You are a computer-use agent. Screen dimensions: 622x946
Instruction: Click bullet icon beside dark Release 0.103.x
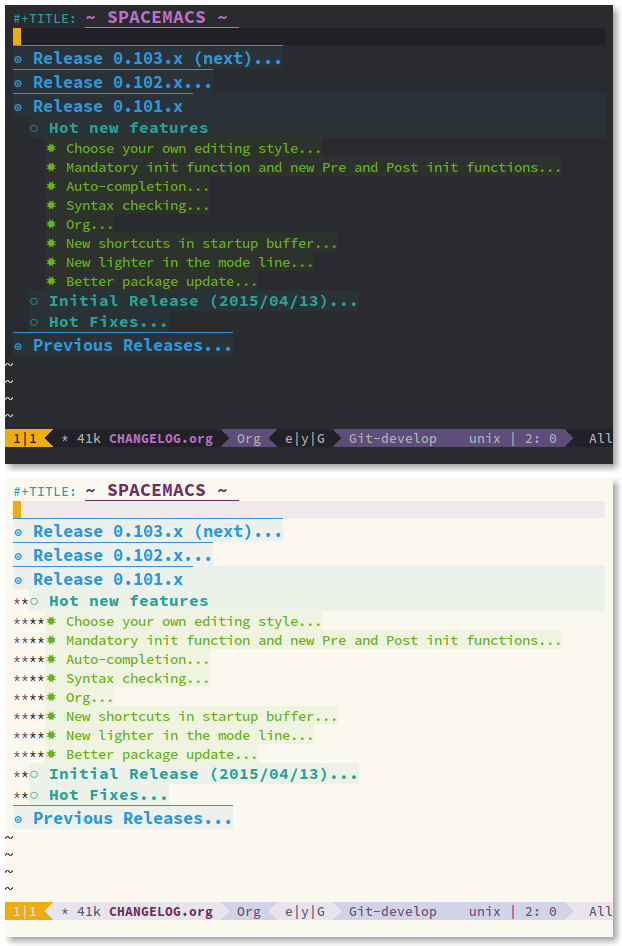pyautogui.click(x=19, y=59)
